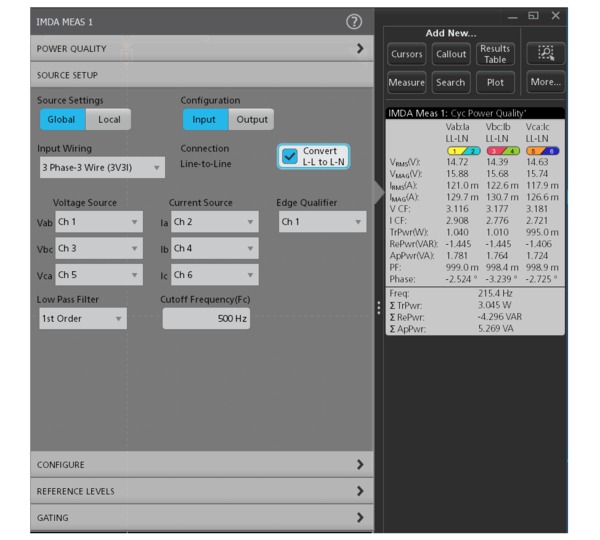Click the vertical dots panel divider handle
600x540 pixels.
(x=379, y=308)
